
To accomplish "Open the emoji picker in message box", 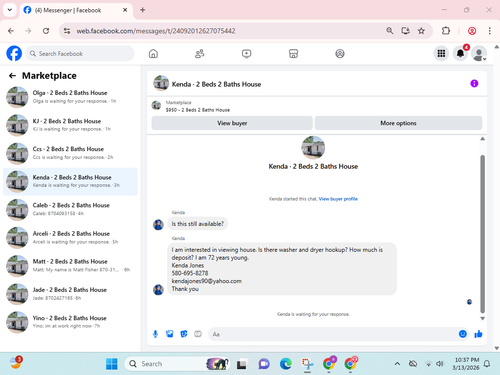I will (x=463, y=334).
